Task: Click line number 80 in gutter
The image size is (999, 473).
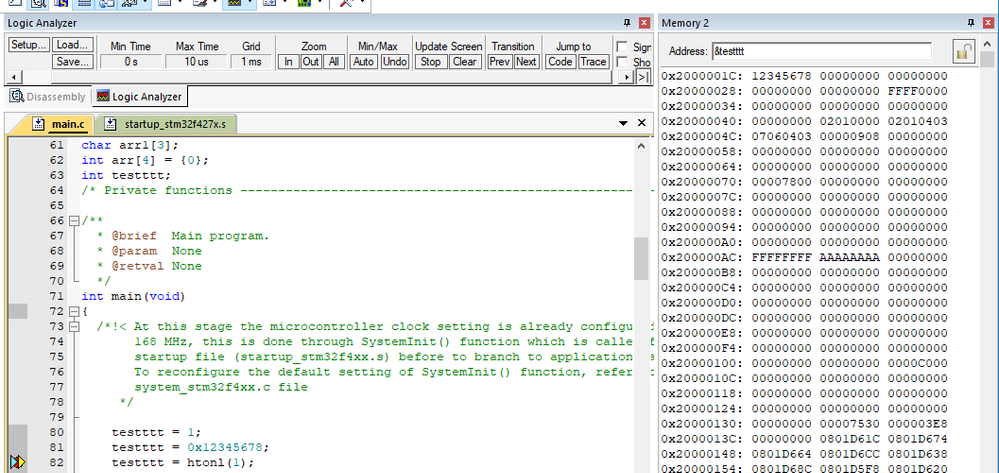Action: click(57, 432)
